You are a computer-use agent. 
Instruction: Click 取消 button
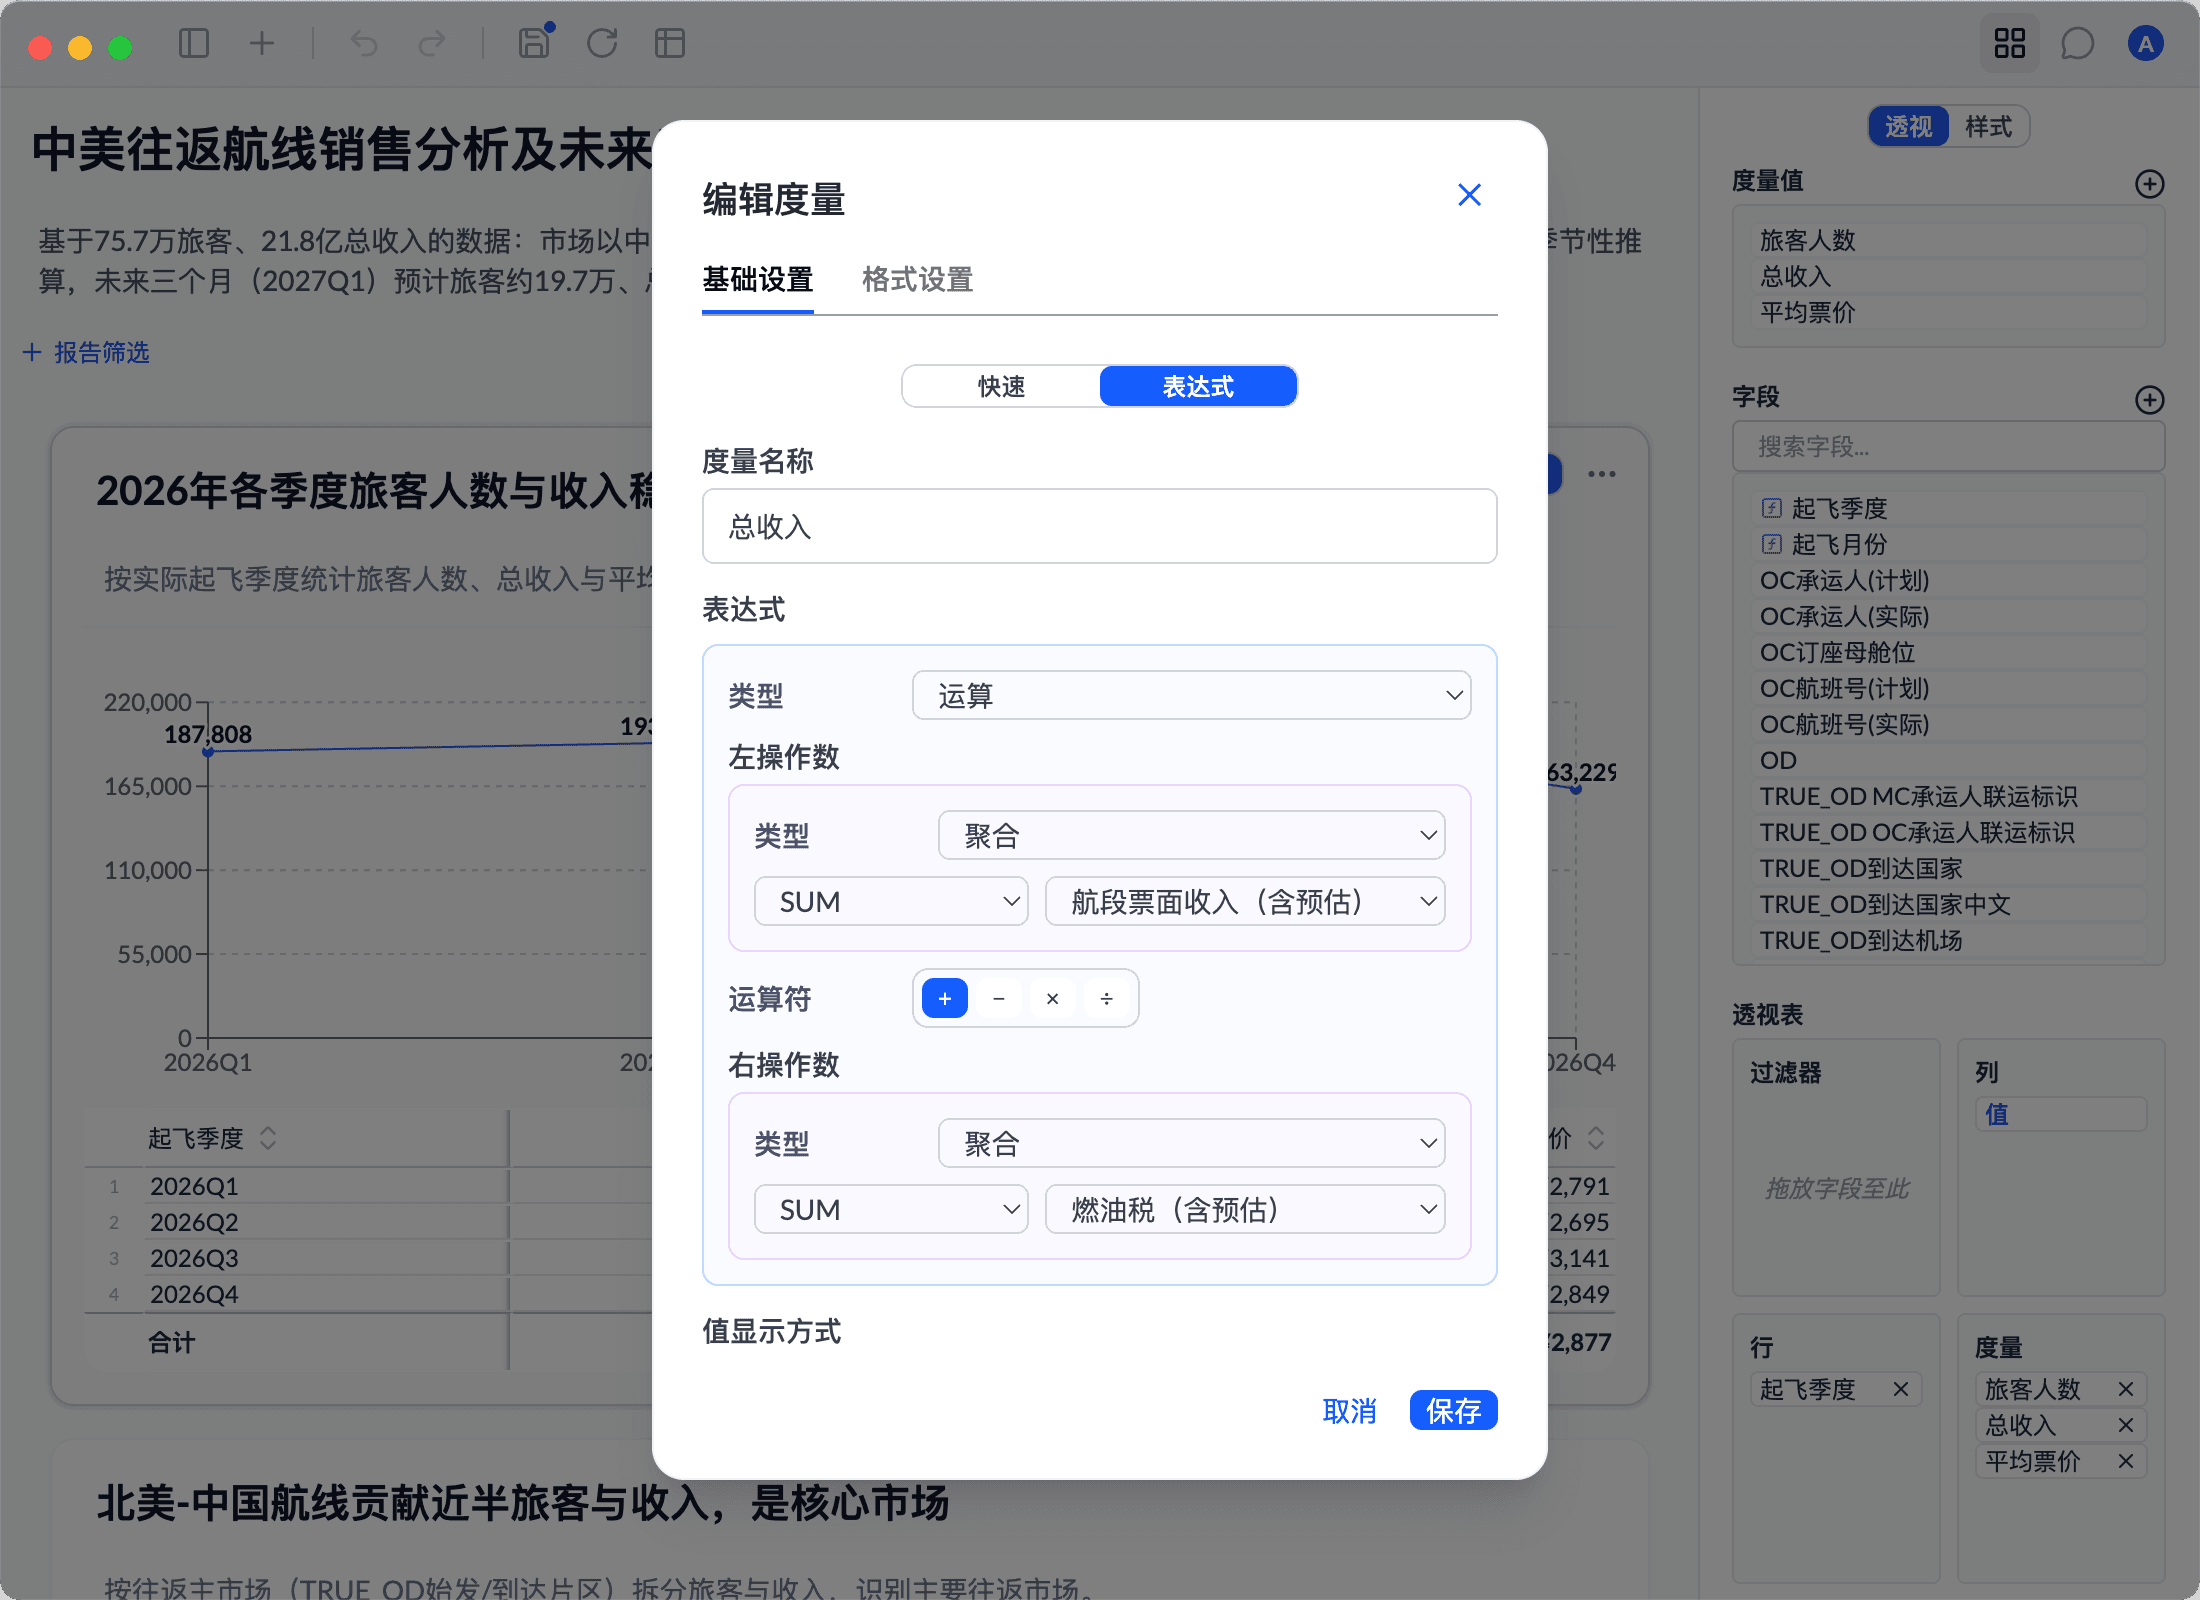1349,1410
